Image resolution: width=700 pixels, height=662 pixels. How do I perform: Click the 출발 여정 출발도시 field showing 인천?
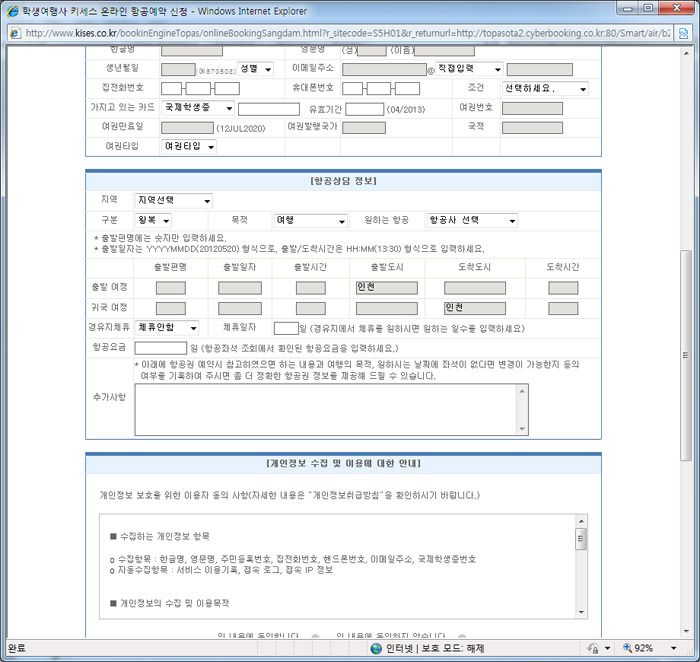387,288
